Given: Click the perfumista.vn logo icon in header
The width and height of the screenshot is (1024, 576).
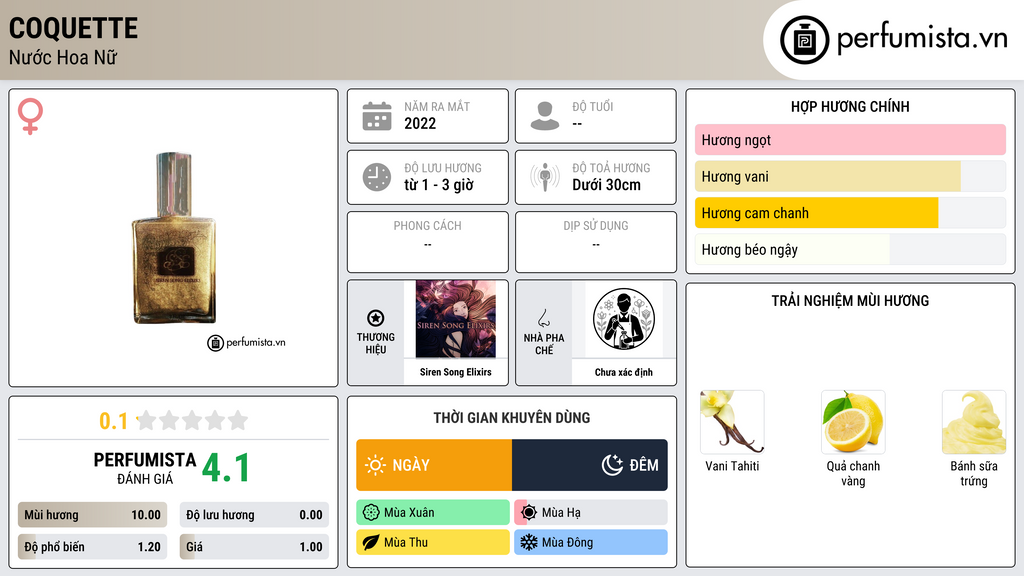Looking at the screenshot, I should point(804,40).
